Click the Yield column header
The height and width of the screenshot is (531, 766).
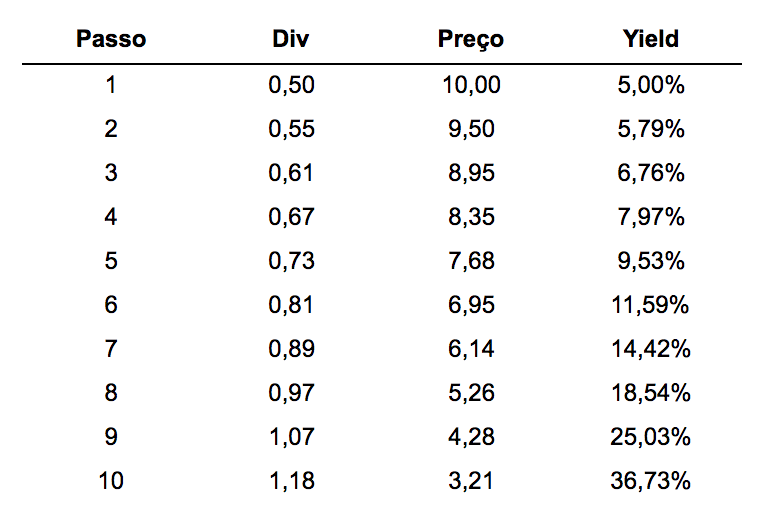coord(650,39)
